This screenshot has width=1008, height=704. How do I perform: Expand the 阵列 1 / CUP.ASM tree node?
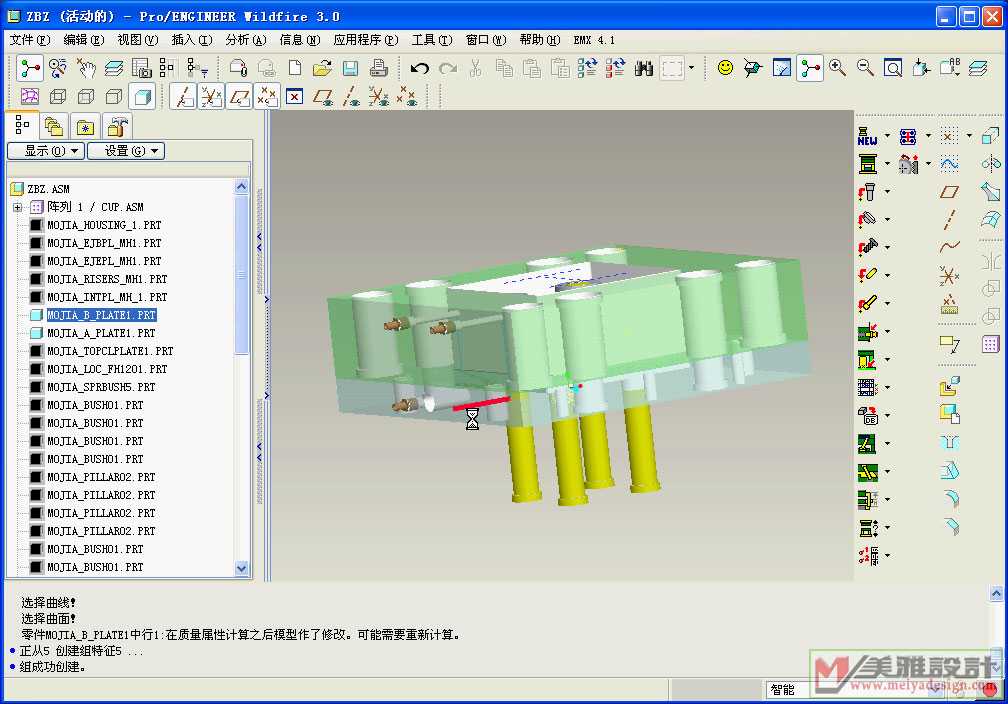click(18, 207)
